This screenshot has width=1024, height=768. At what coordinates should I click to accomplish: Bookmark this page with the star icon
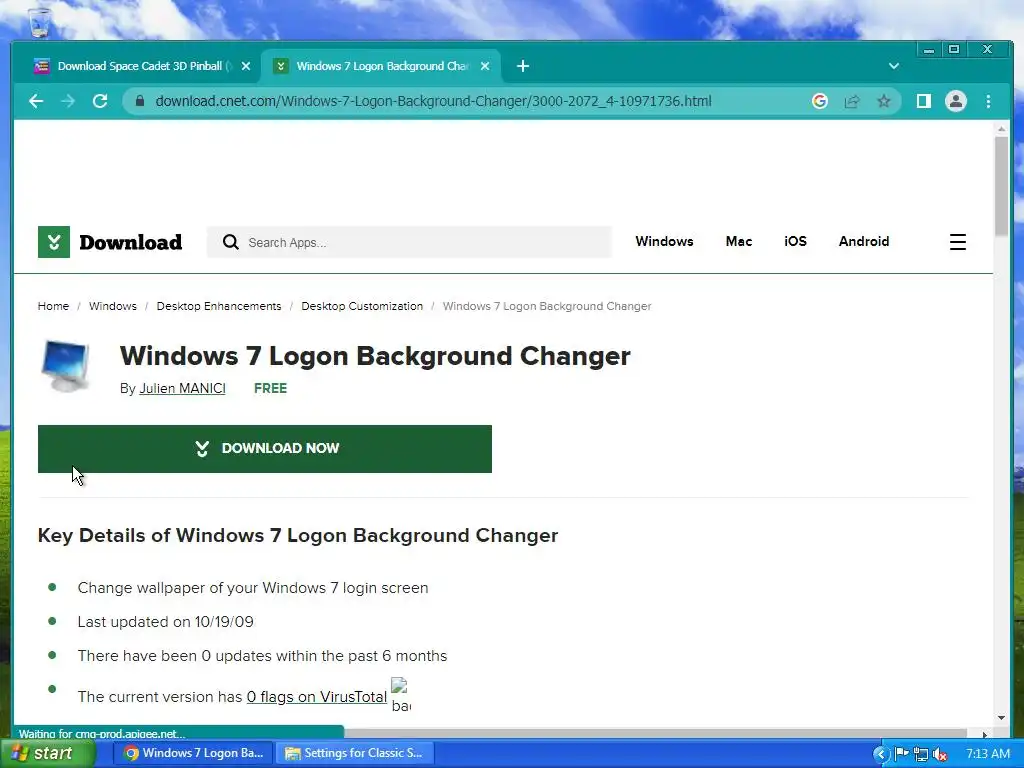point(884,101)
